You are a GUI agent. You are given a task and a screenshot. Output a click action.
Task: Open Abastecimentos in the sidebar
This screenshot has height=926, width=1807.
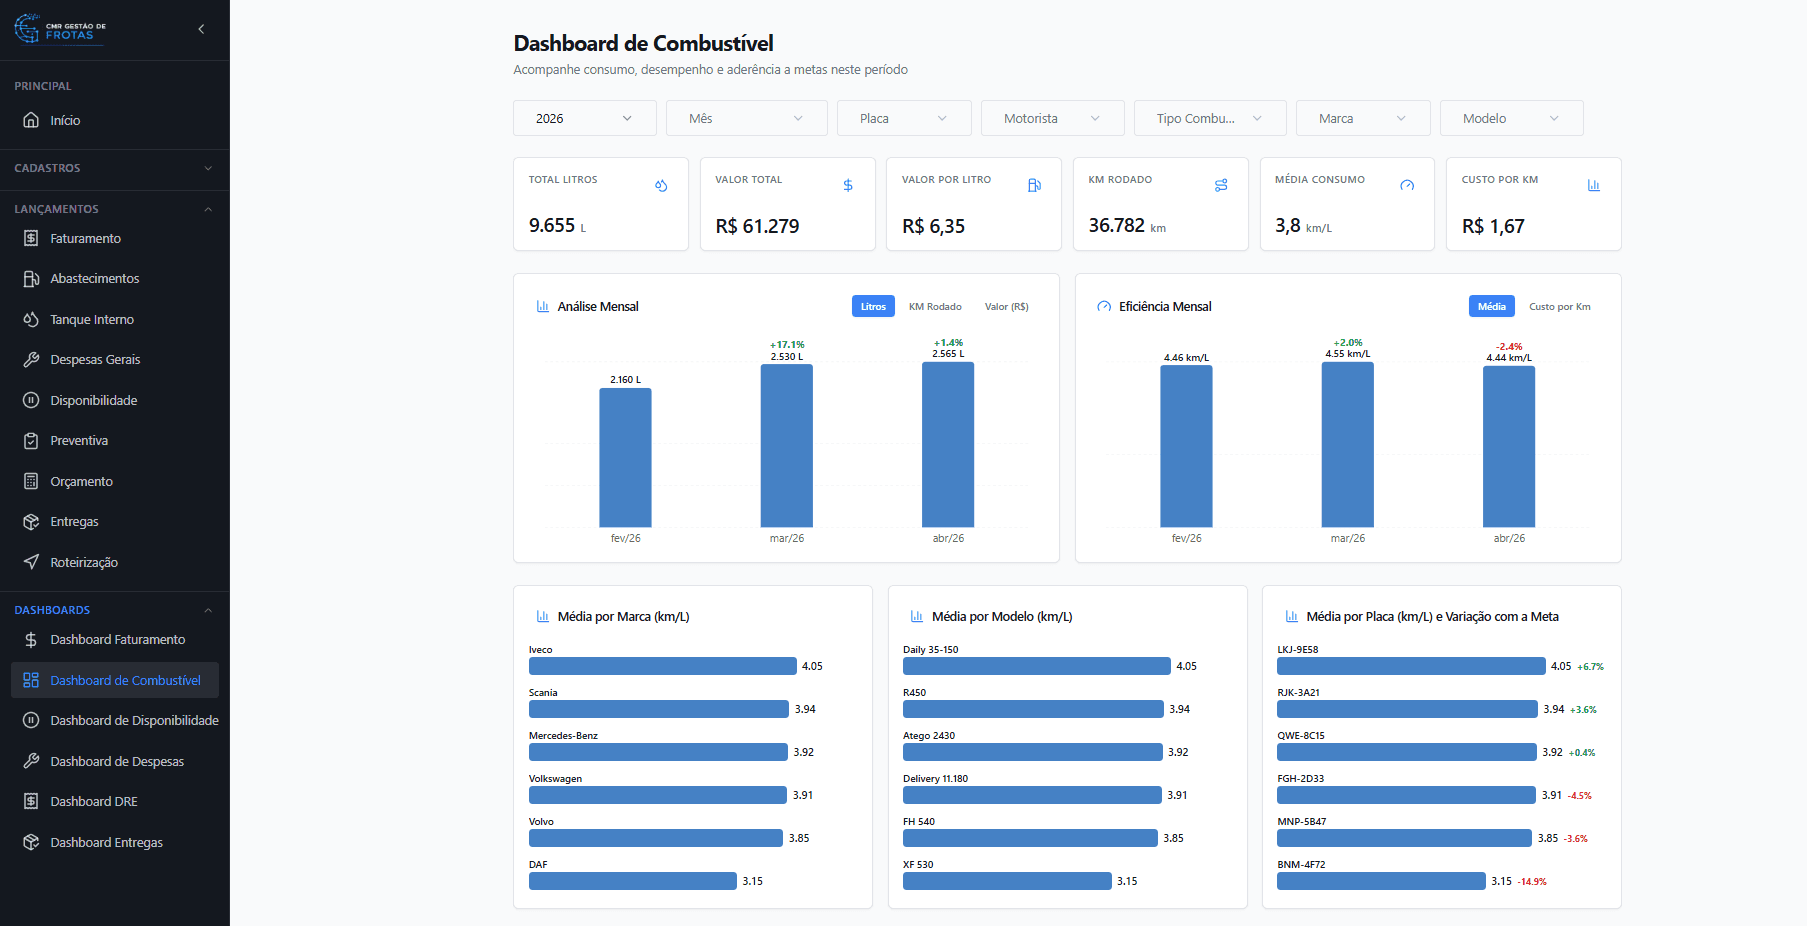[x=114, y=279]
